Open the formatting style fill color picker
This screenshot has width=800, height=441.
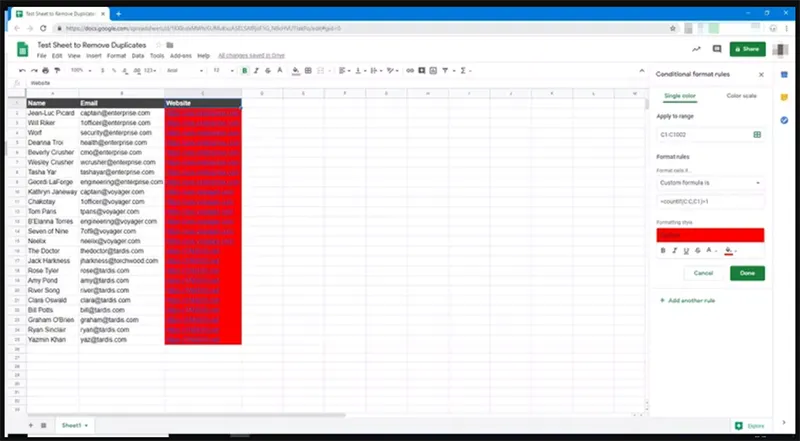[x=730, y=251]
